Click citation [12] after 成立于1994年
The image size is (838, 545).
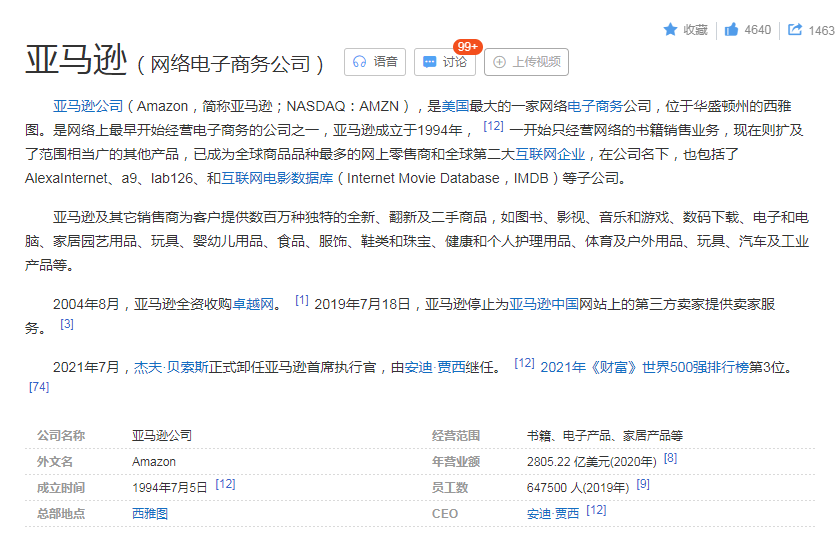coord(493,126)
